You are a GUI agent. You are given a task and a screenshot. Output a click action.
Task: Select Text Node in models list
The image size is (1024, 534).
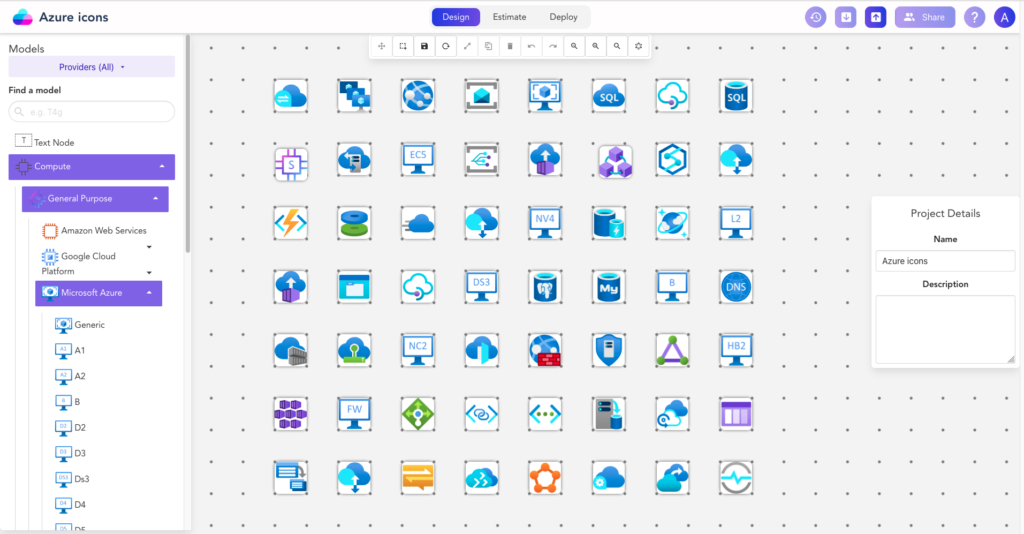click(x=45, y=142)
